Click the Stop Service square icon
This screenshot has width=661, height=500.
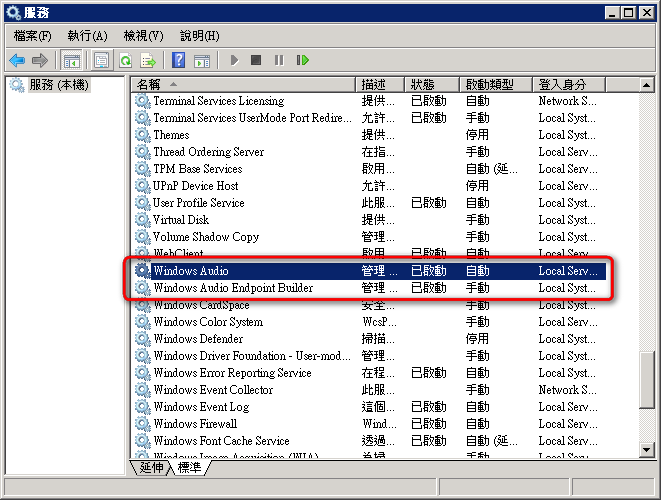[256, 60]
